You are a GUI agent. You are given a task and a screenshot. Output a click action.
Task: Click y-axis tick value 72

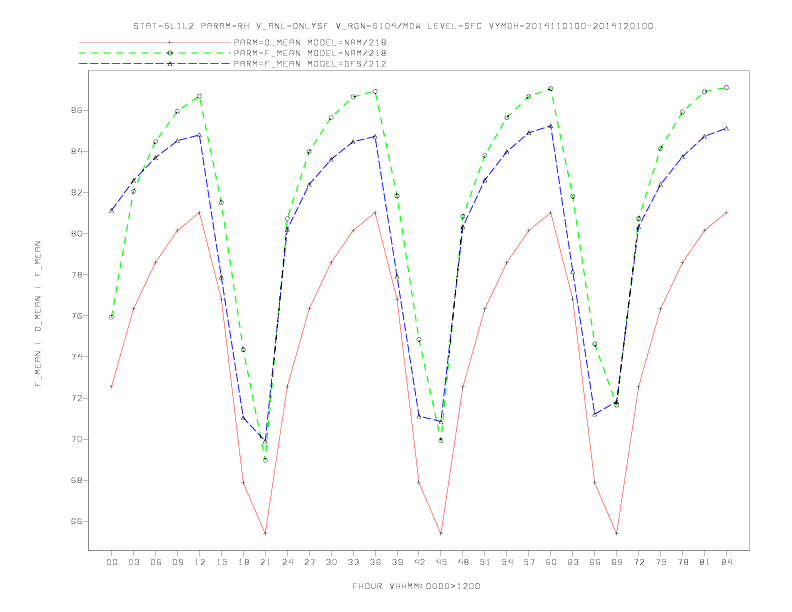[76, 398]
